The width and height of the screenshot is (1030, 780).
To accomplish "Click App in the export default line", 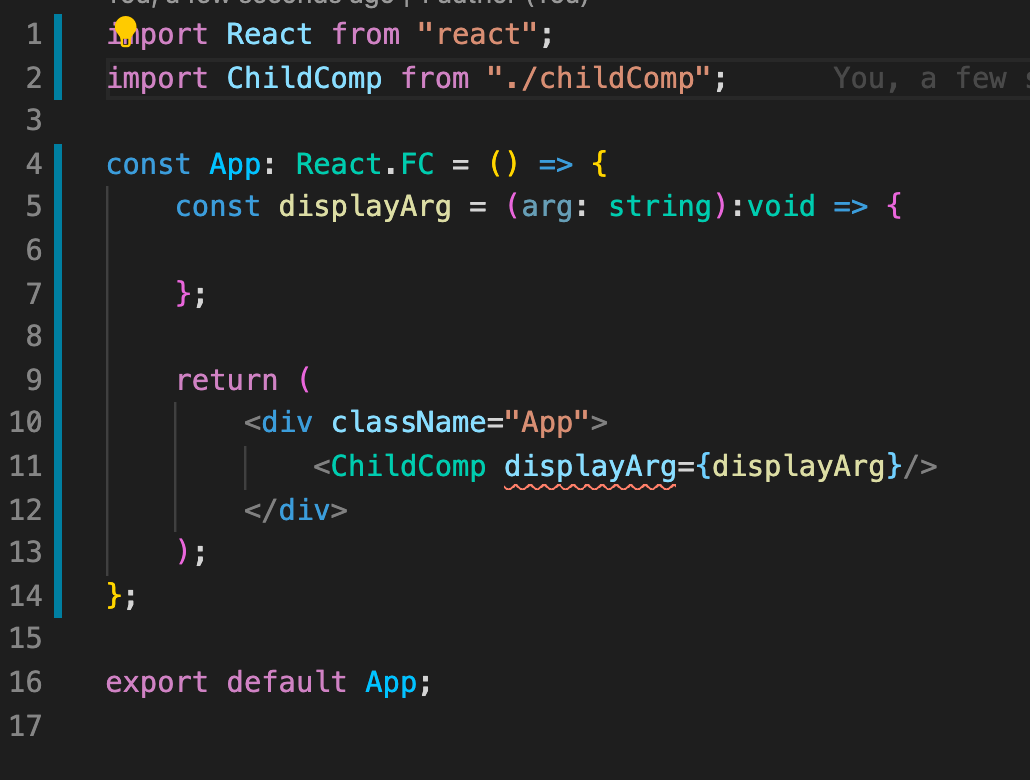I will pyautogui.click(x=391, y=682).
